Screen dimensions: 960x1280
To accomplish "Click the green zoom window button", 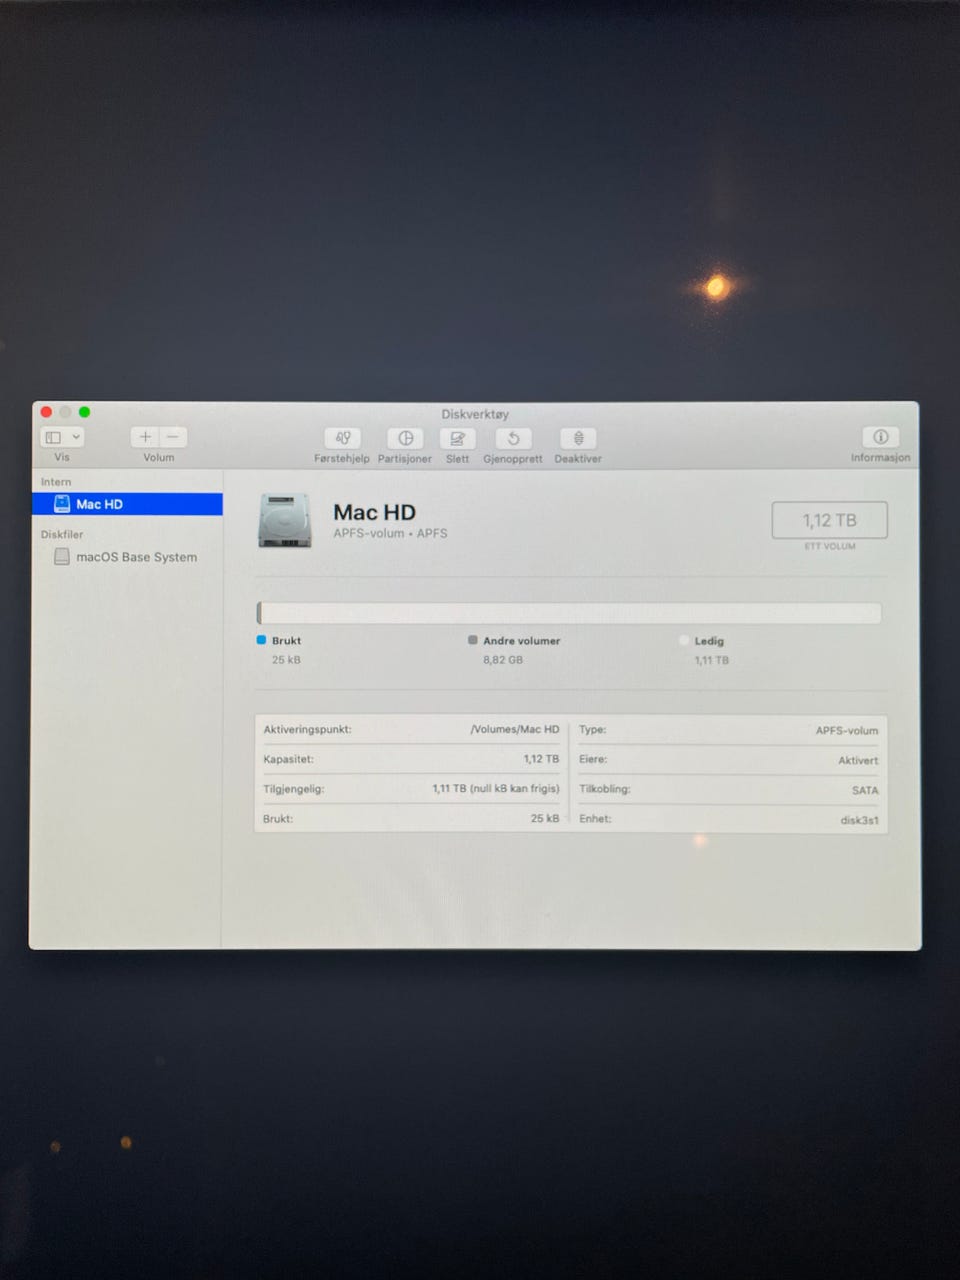I will coord(84,412).
